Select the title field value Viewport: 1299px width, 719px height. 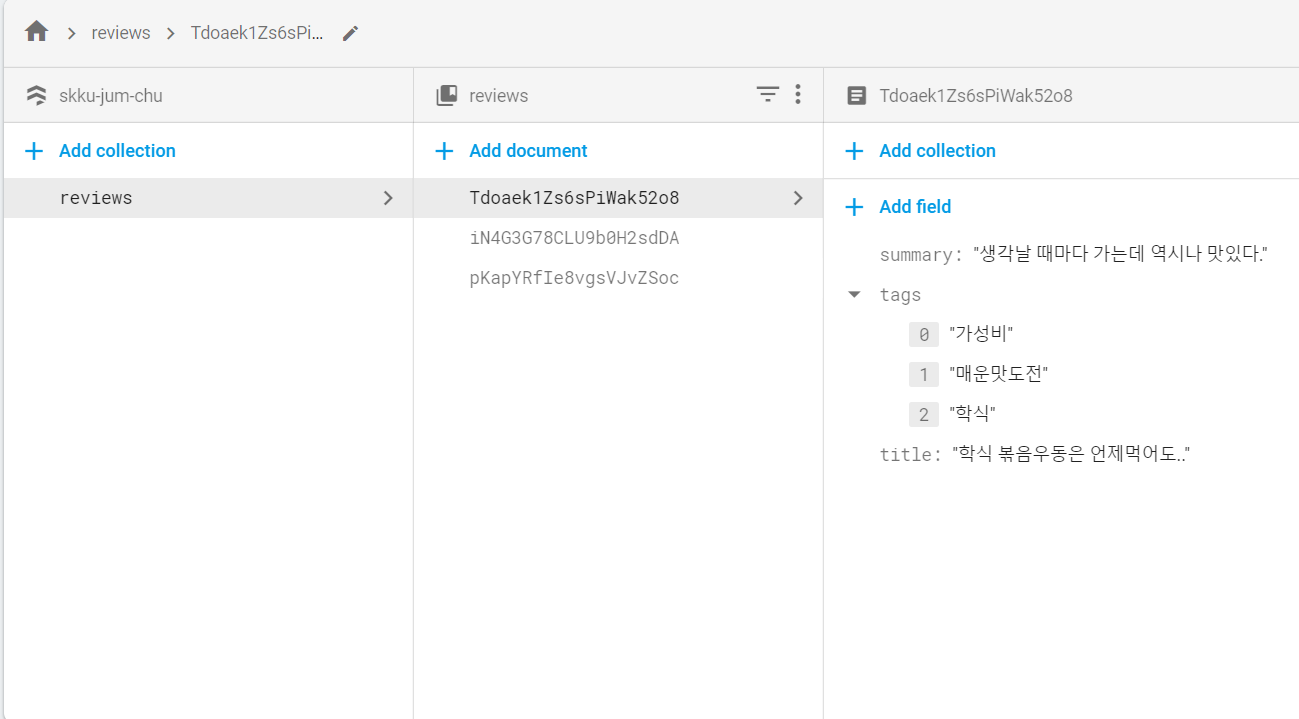(1070, 454)
